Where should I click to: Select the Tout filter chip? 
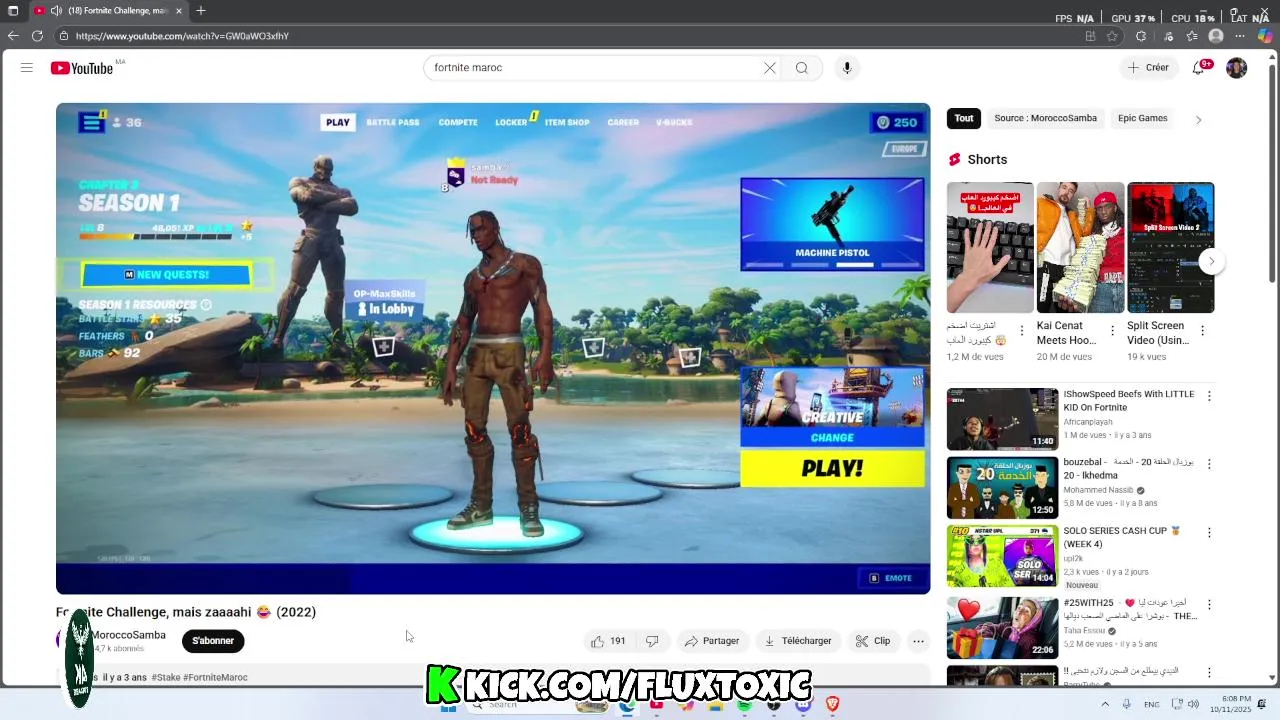point(964,118)
